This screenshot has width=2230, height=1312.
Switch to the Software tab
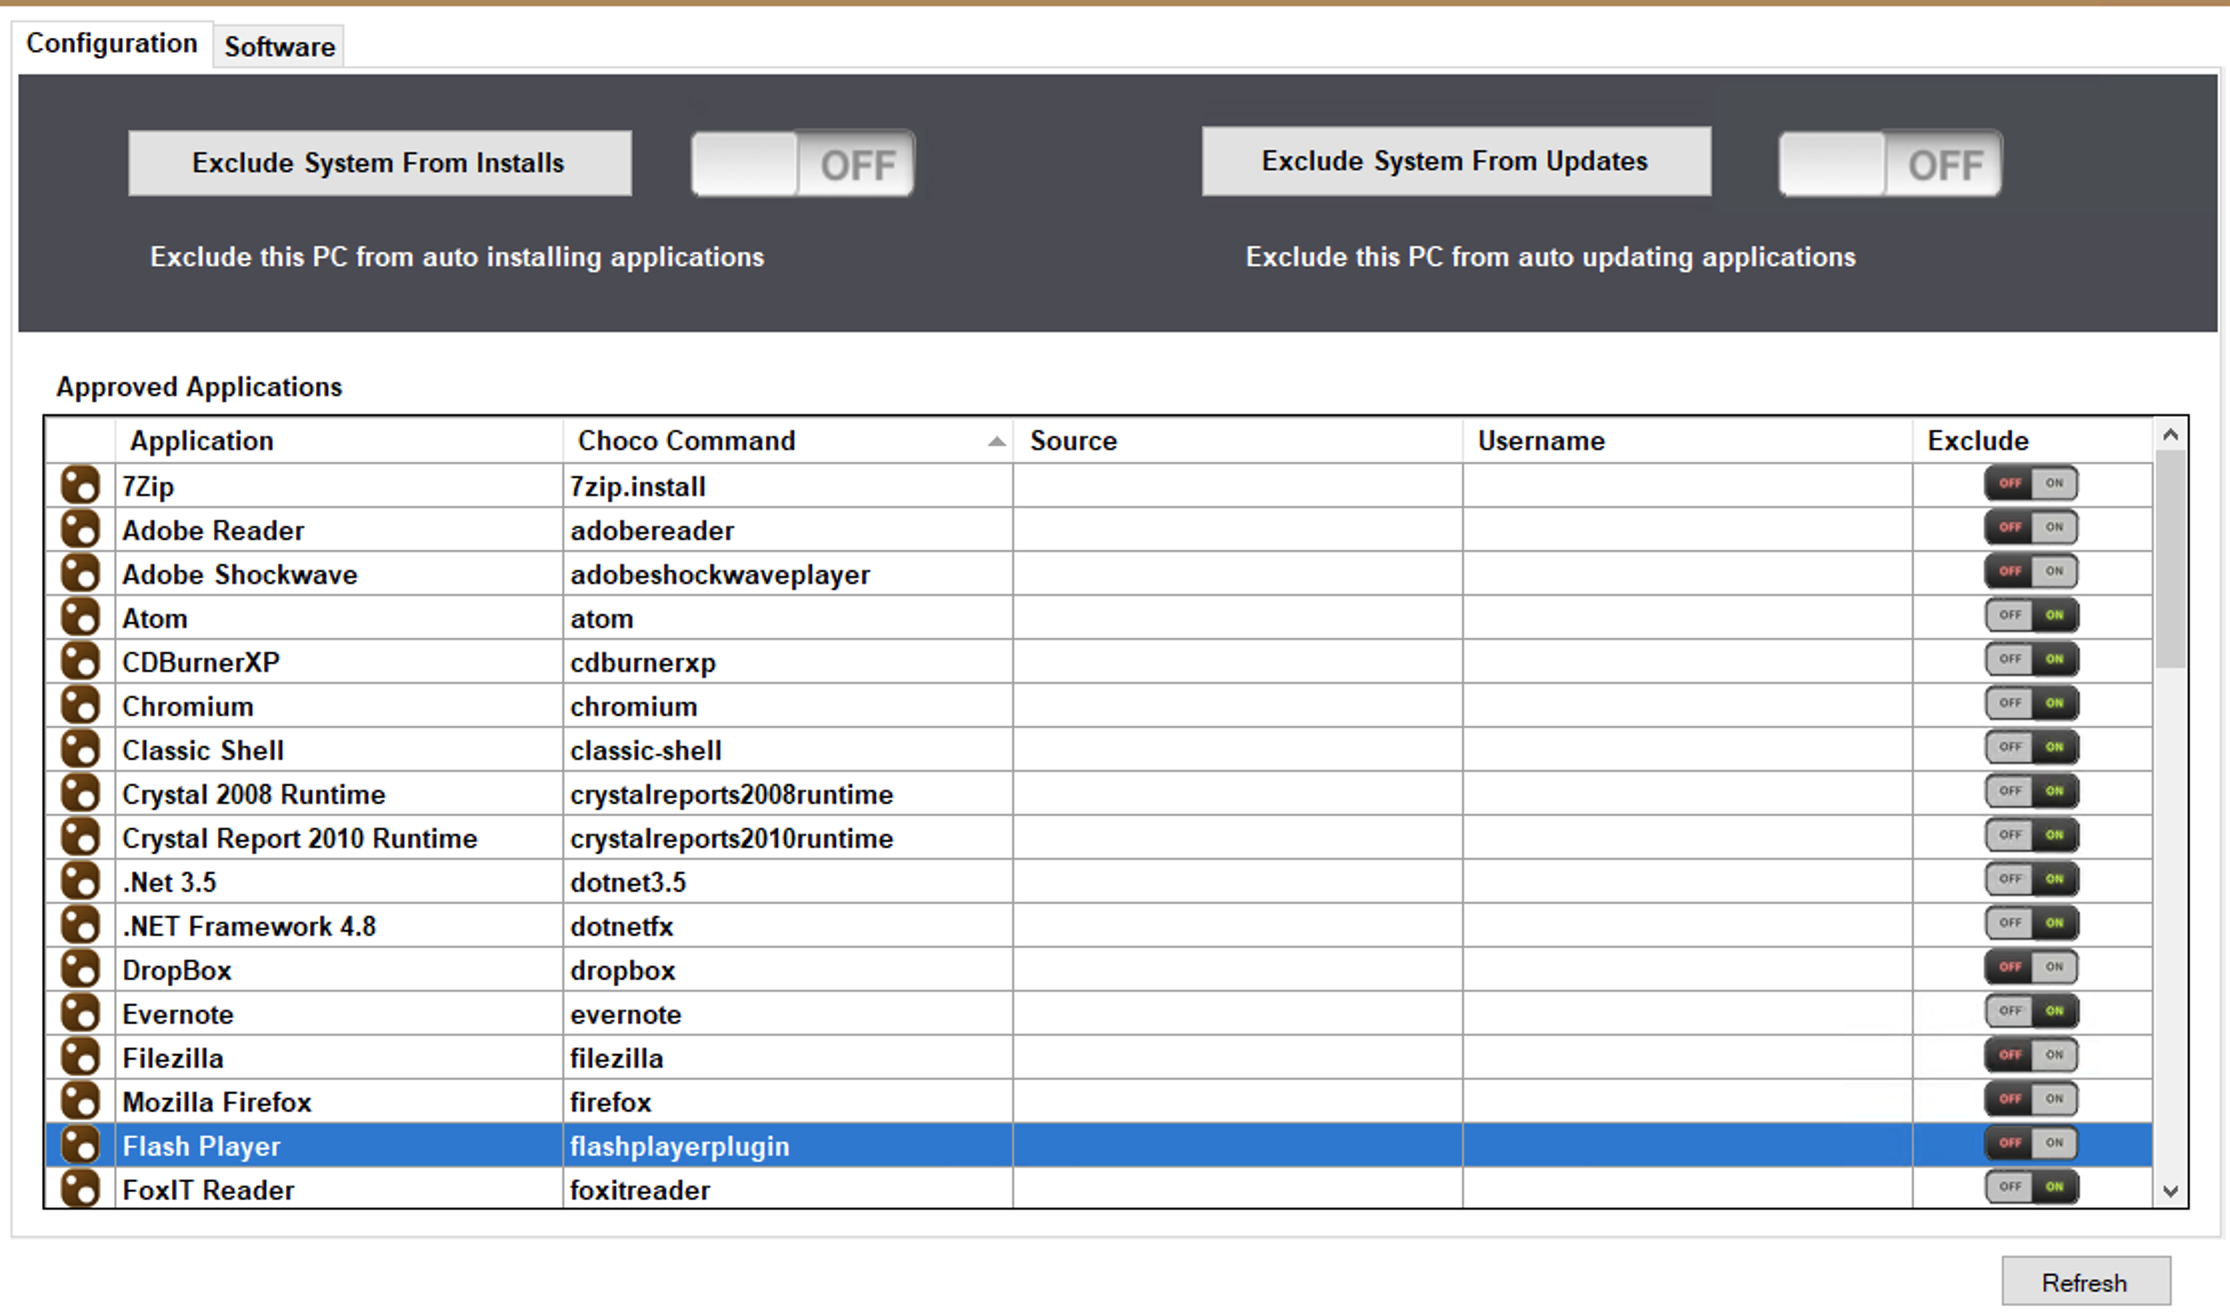(x=279, y=47)
